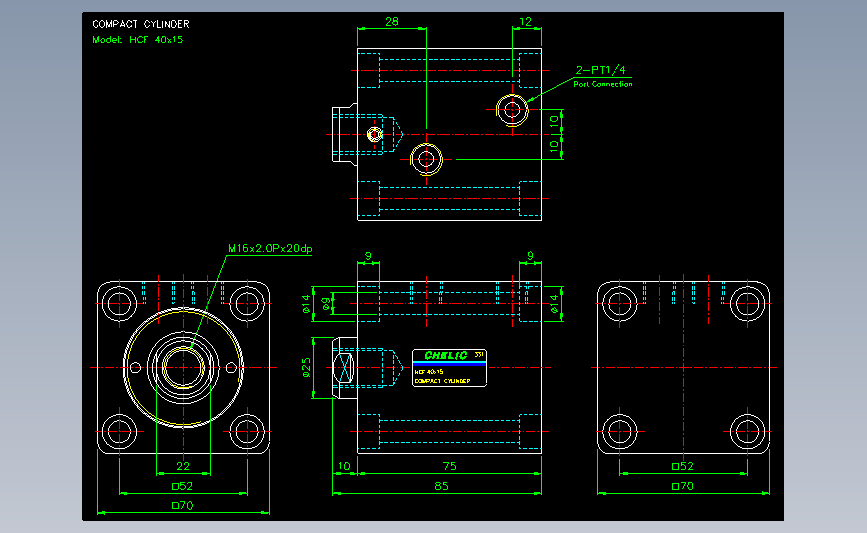Click the □52 dimension under the rear view
867x533 pixels.
pyautogui.click(x=683, y=466)
